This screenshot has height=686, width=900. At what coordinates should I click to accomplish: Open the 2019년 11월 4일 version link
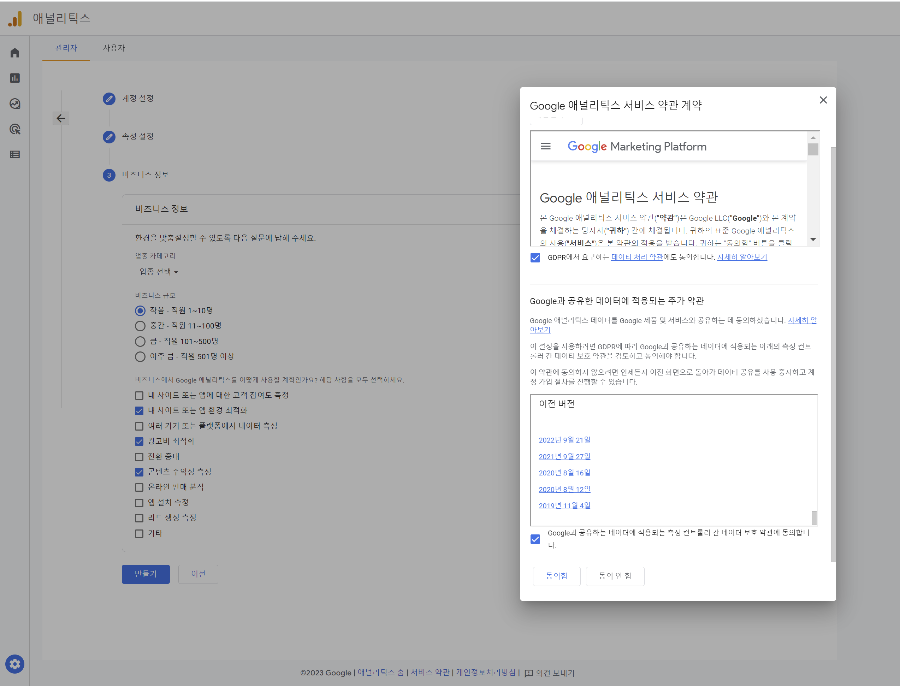point(564,506)
